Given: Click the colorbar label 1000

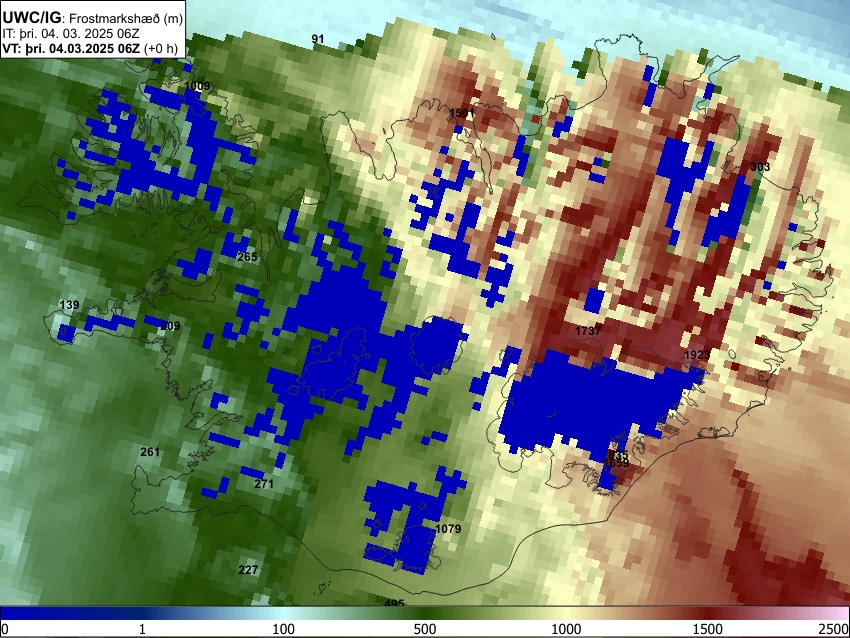Looking at the screenshot, I should tap(566, 629).
